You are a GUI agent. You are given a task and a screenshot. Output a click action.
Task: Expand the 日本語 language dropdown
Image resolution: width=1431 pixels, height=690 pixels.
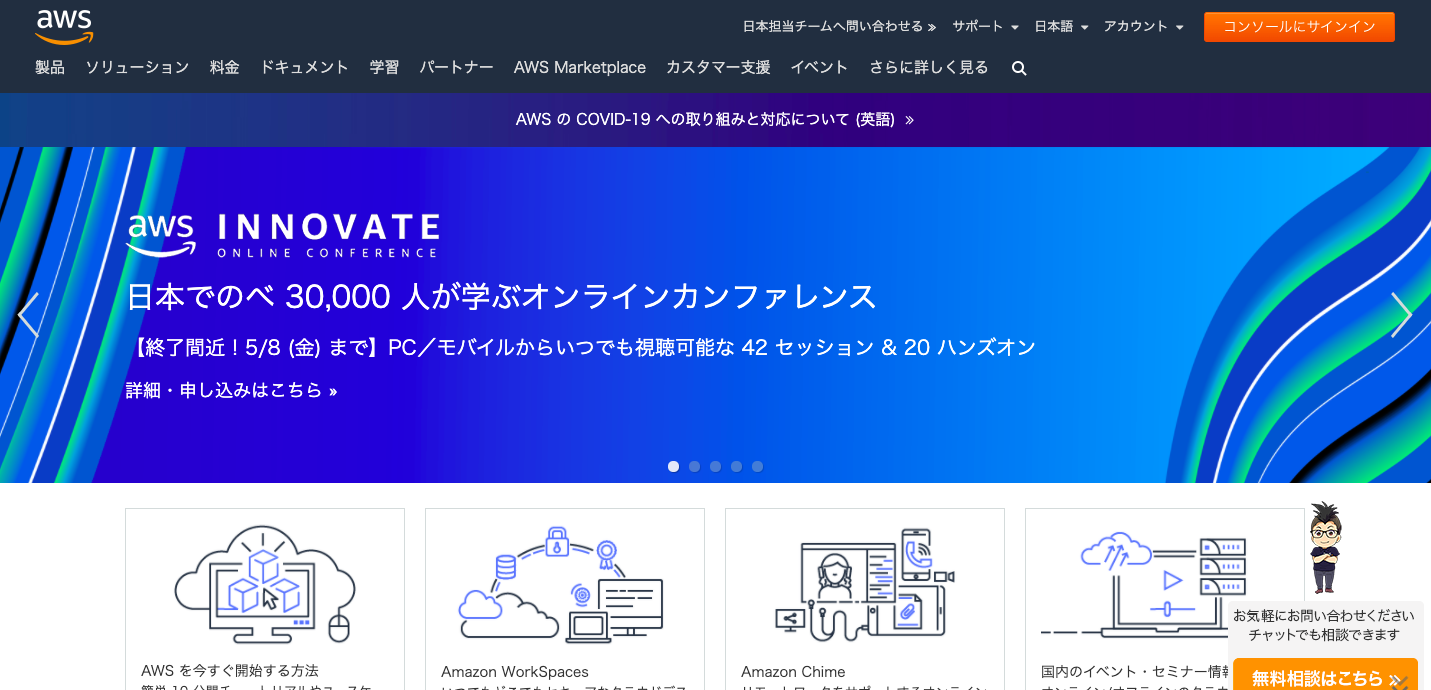pyautogui.click(x=1061, y=27)
